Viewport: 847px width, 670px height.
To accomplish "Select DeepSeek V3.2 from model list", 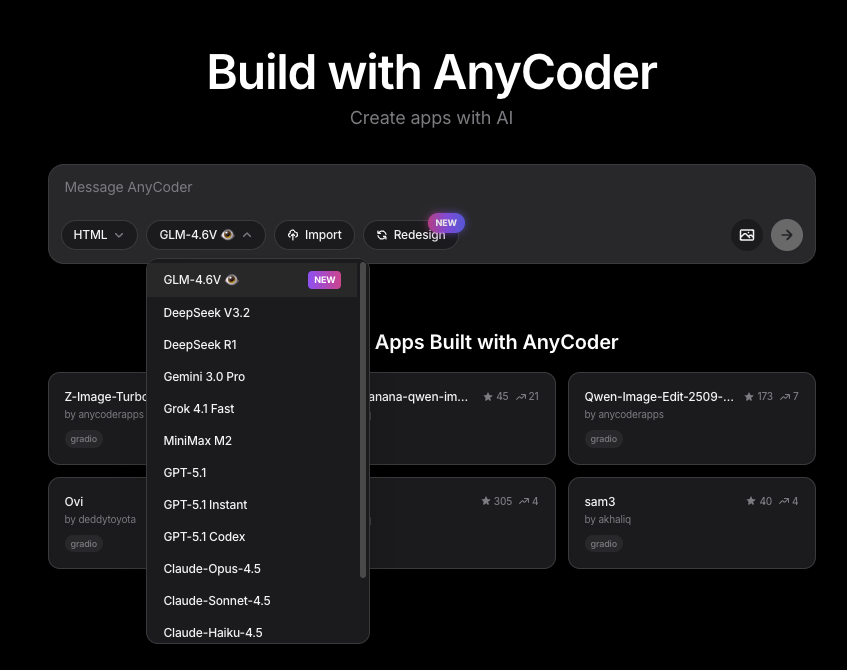I will (x=207, y=312).
